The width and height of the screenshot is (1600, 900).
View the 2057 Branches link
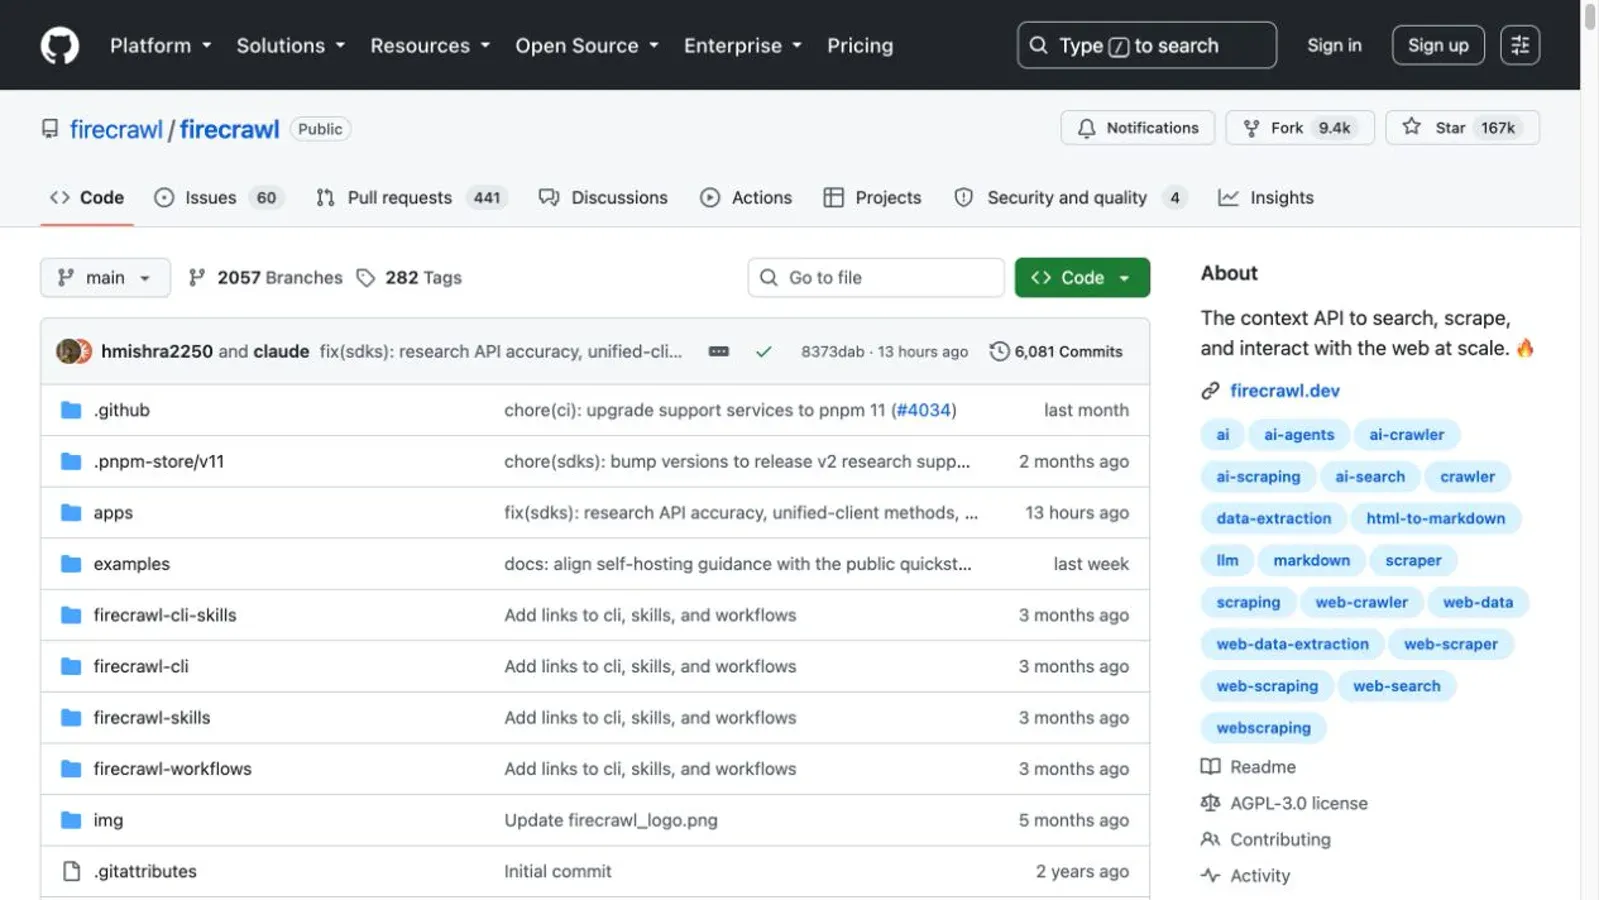point(266,277)
